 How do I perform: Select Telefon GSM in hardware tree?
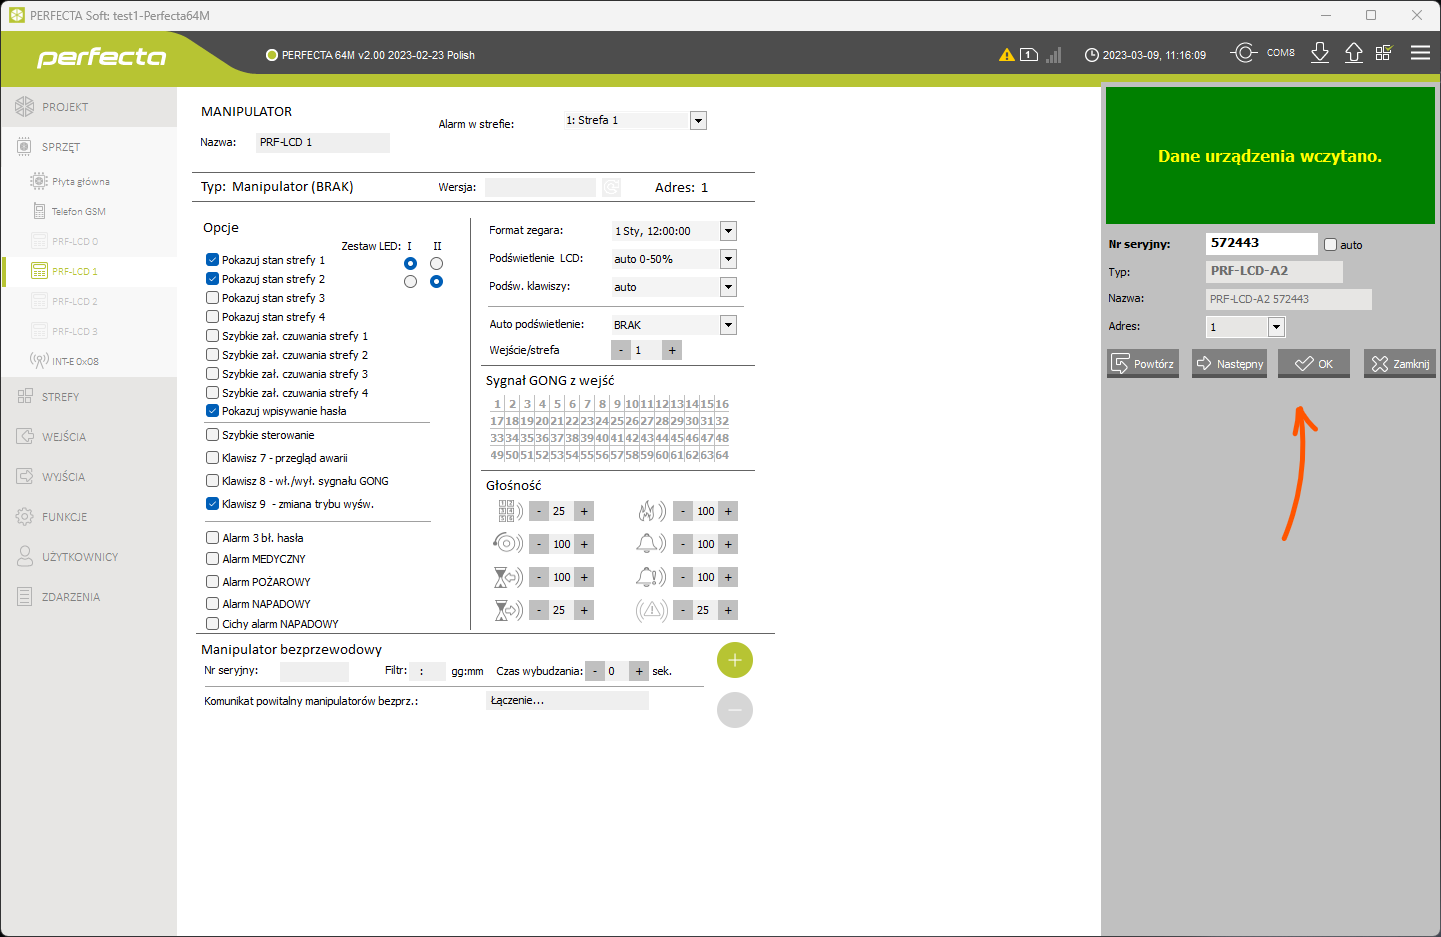[79, 212]
